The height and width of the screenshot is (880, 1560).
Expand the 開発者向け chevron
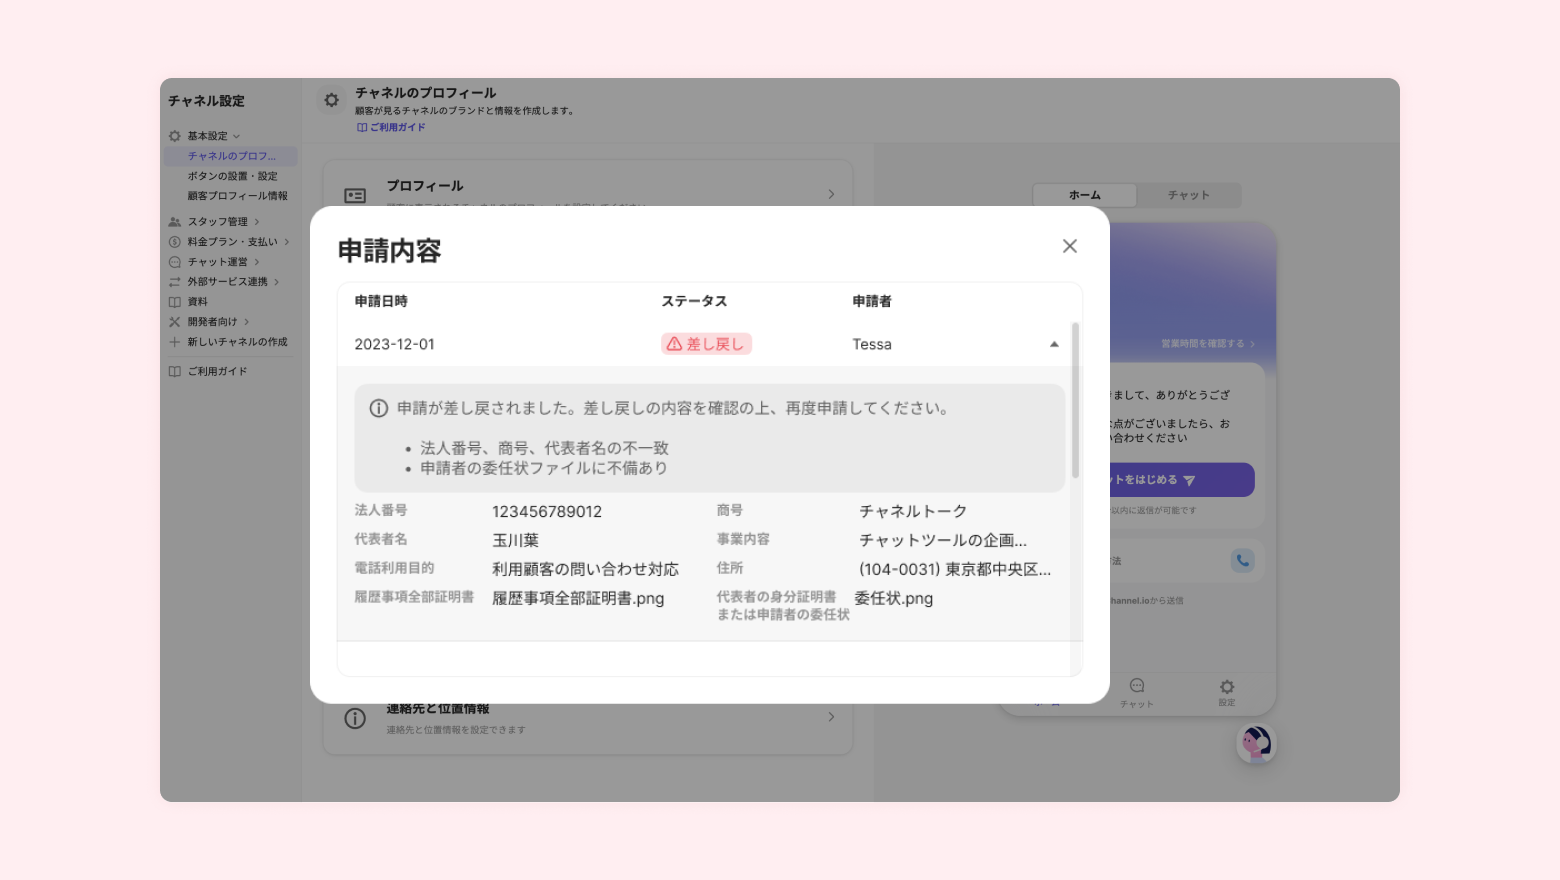pyautogui.click(x=247, y=322)
